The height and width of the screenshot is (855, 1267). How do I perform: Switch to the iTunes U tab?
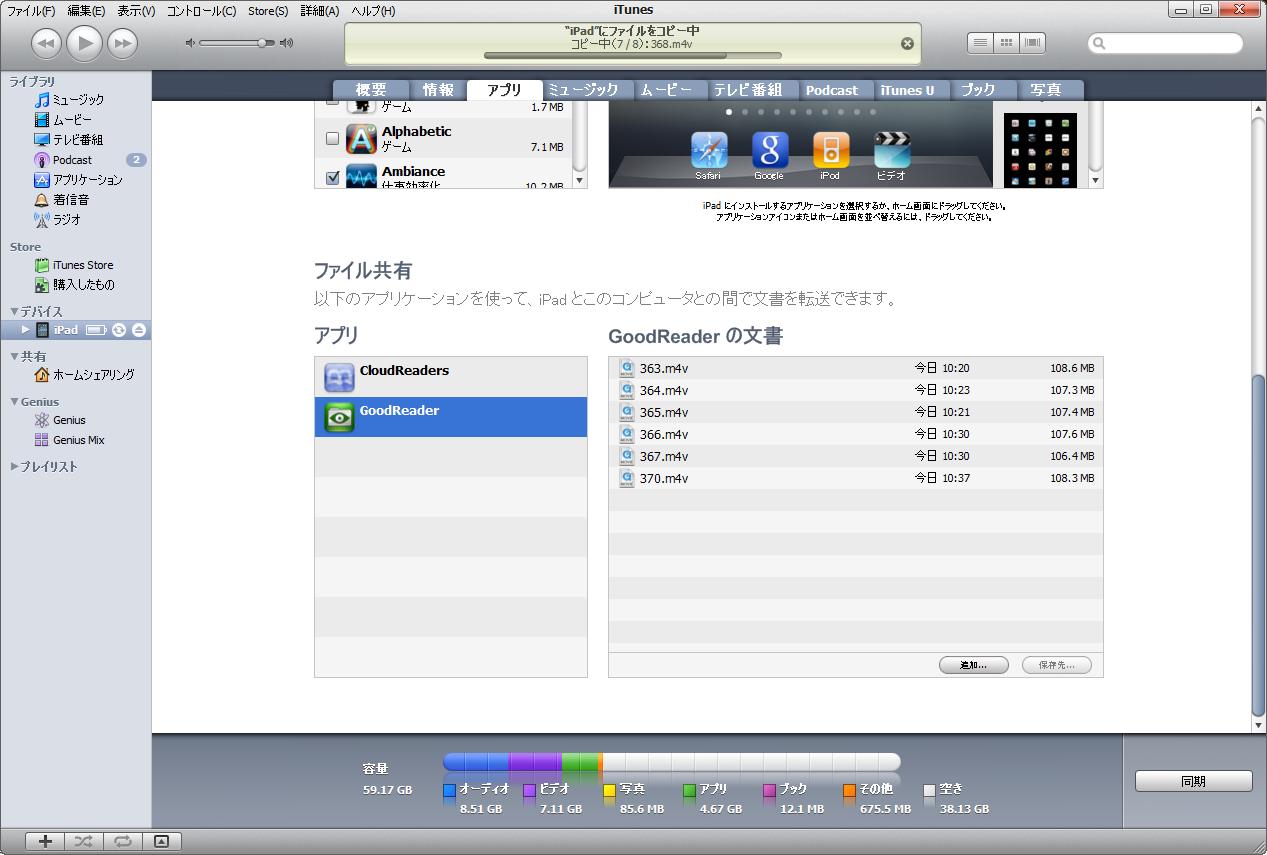907,90
